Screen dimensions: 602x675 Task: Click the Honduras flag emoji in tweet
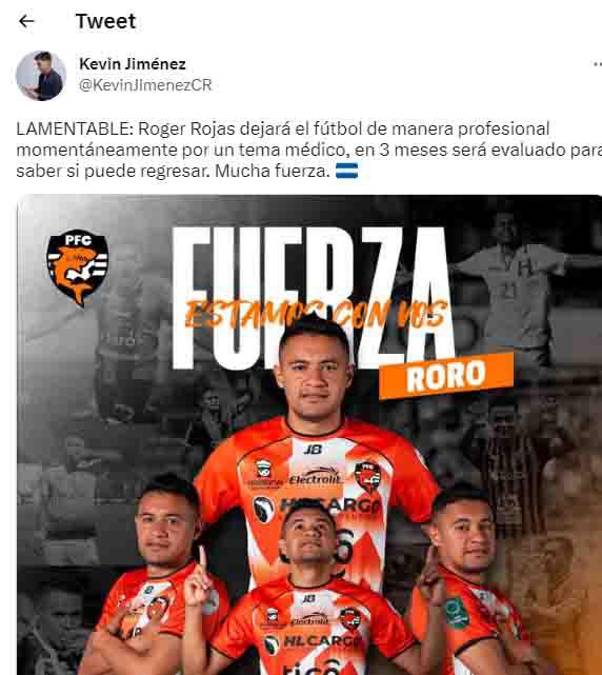[347, 171]
